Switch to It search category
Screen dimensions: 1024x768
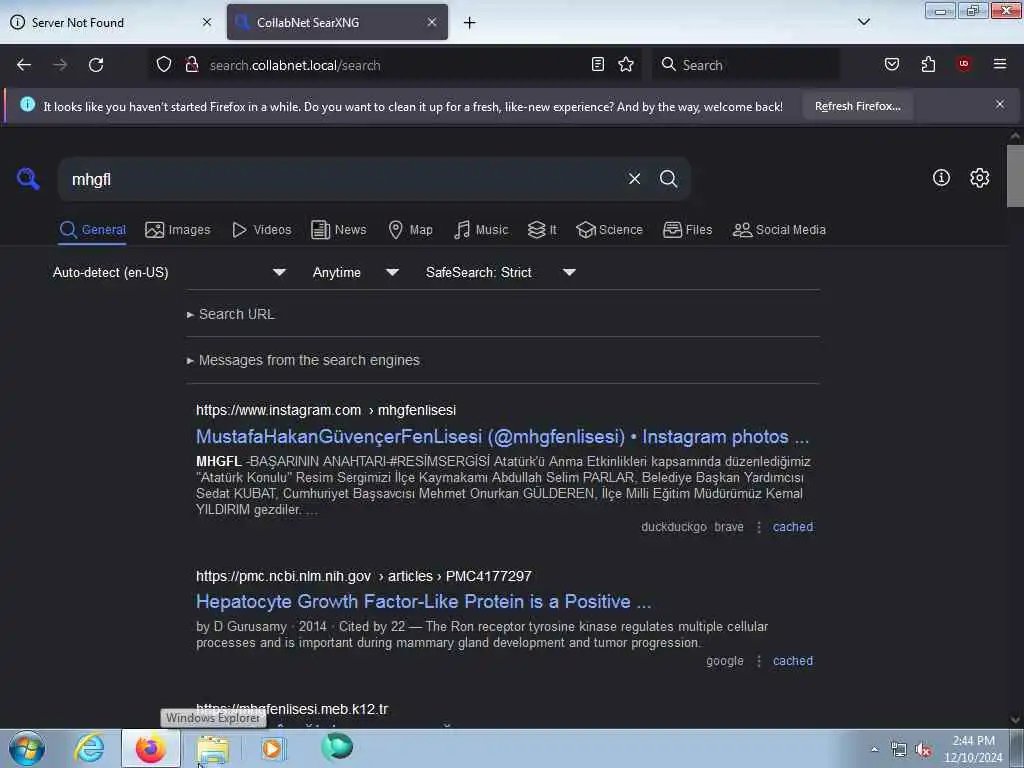542,230
